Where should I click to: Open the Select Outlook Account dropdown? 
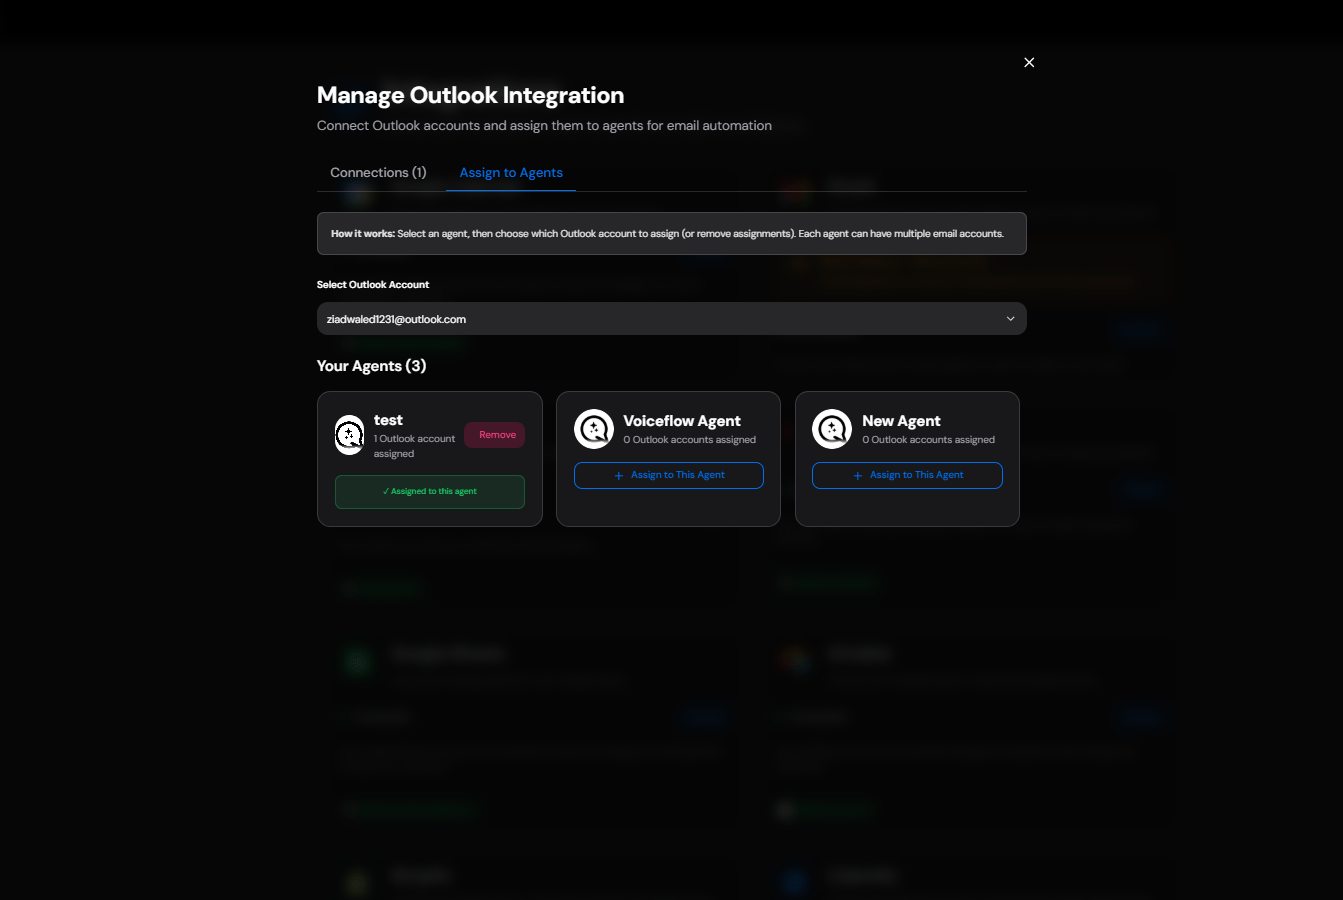(672, 319)
